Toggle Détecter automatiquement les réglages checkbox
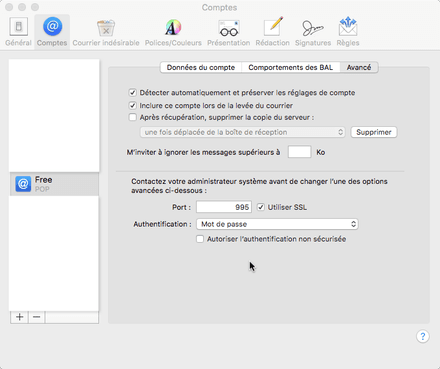The height and width of the screenshot is (369, 440). click(133, 93)
